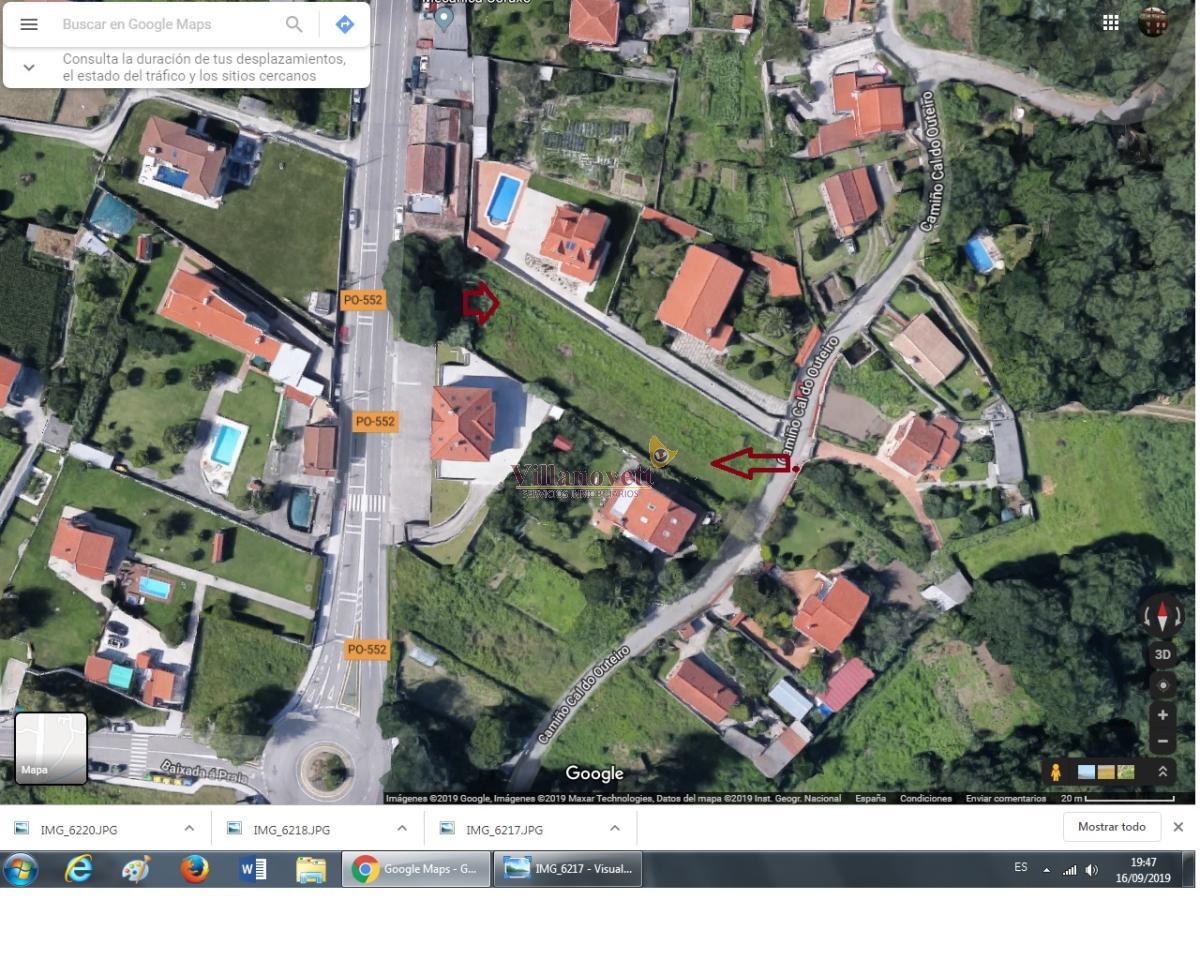Zoom in with the plus button

pos(1162,715)
